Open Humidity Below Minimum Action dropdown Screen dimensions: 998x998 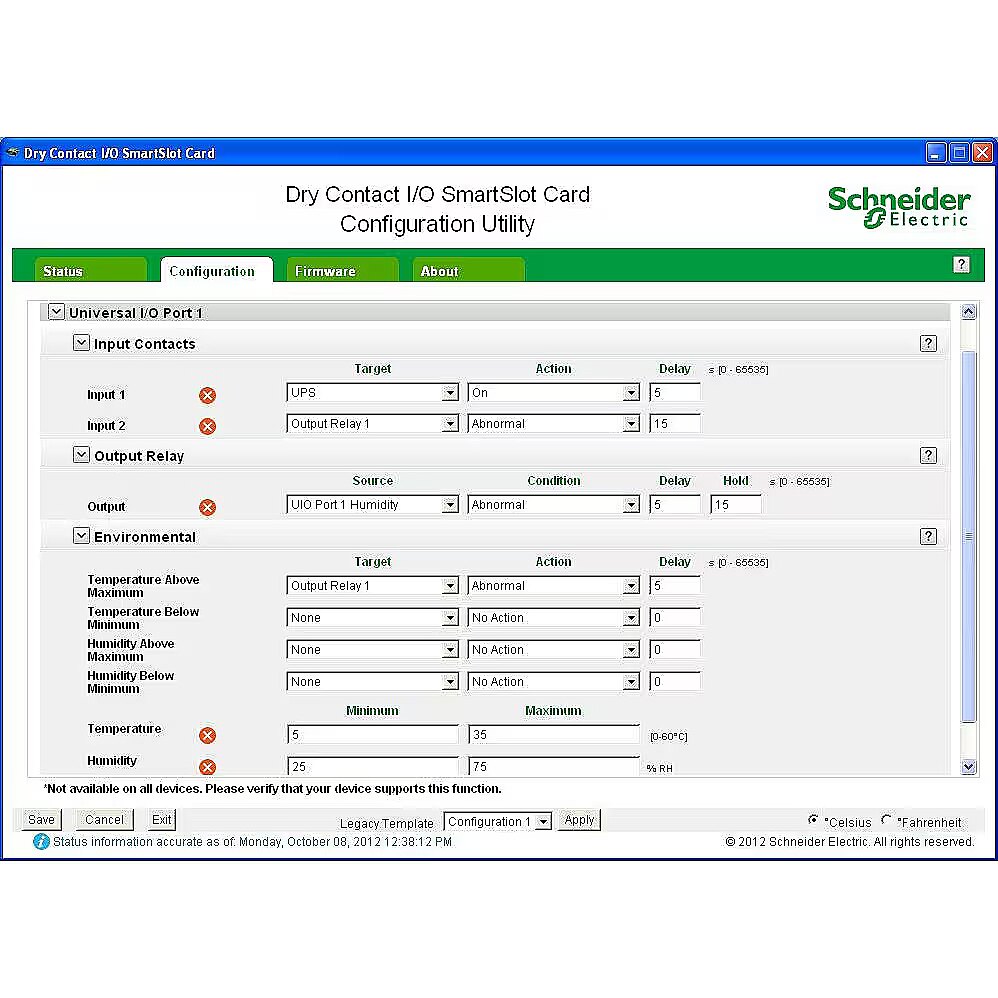(x=553, y=682)
